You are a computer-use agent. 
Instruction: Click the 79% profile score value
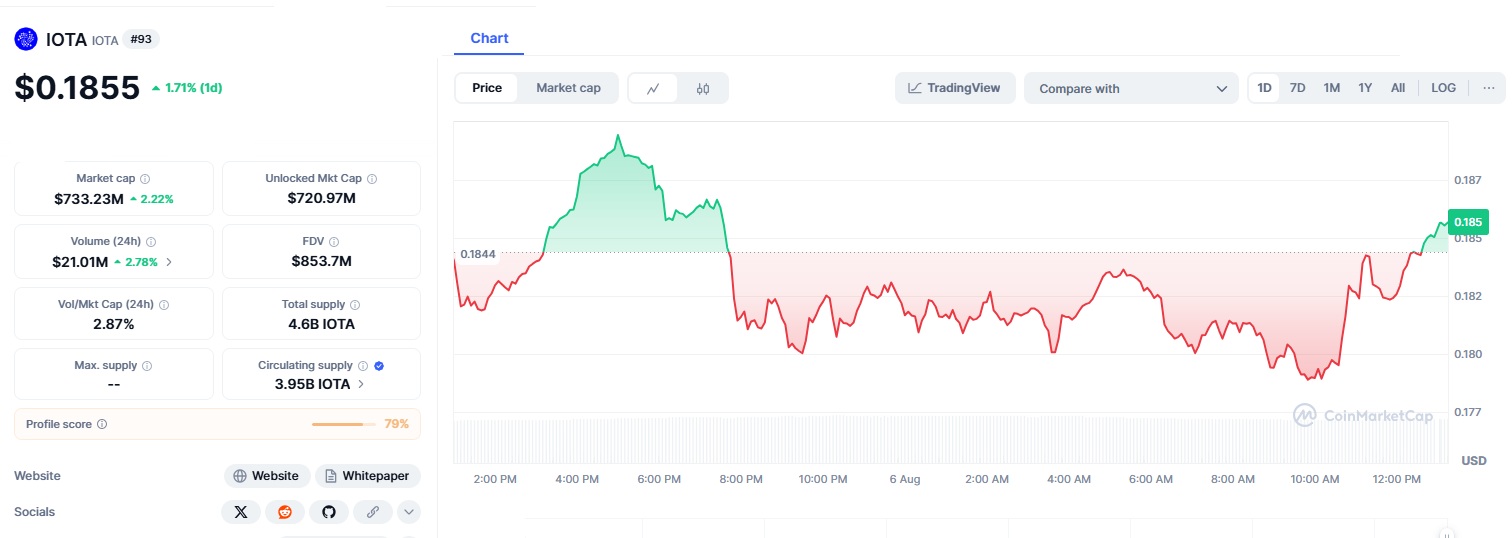click(397, 424)
